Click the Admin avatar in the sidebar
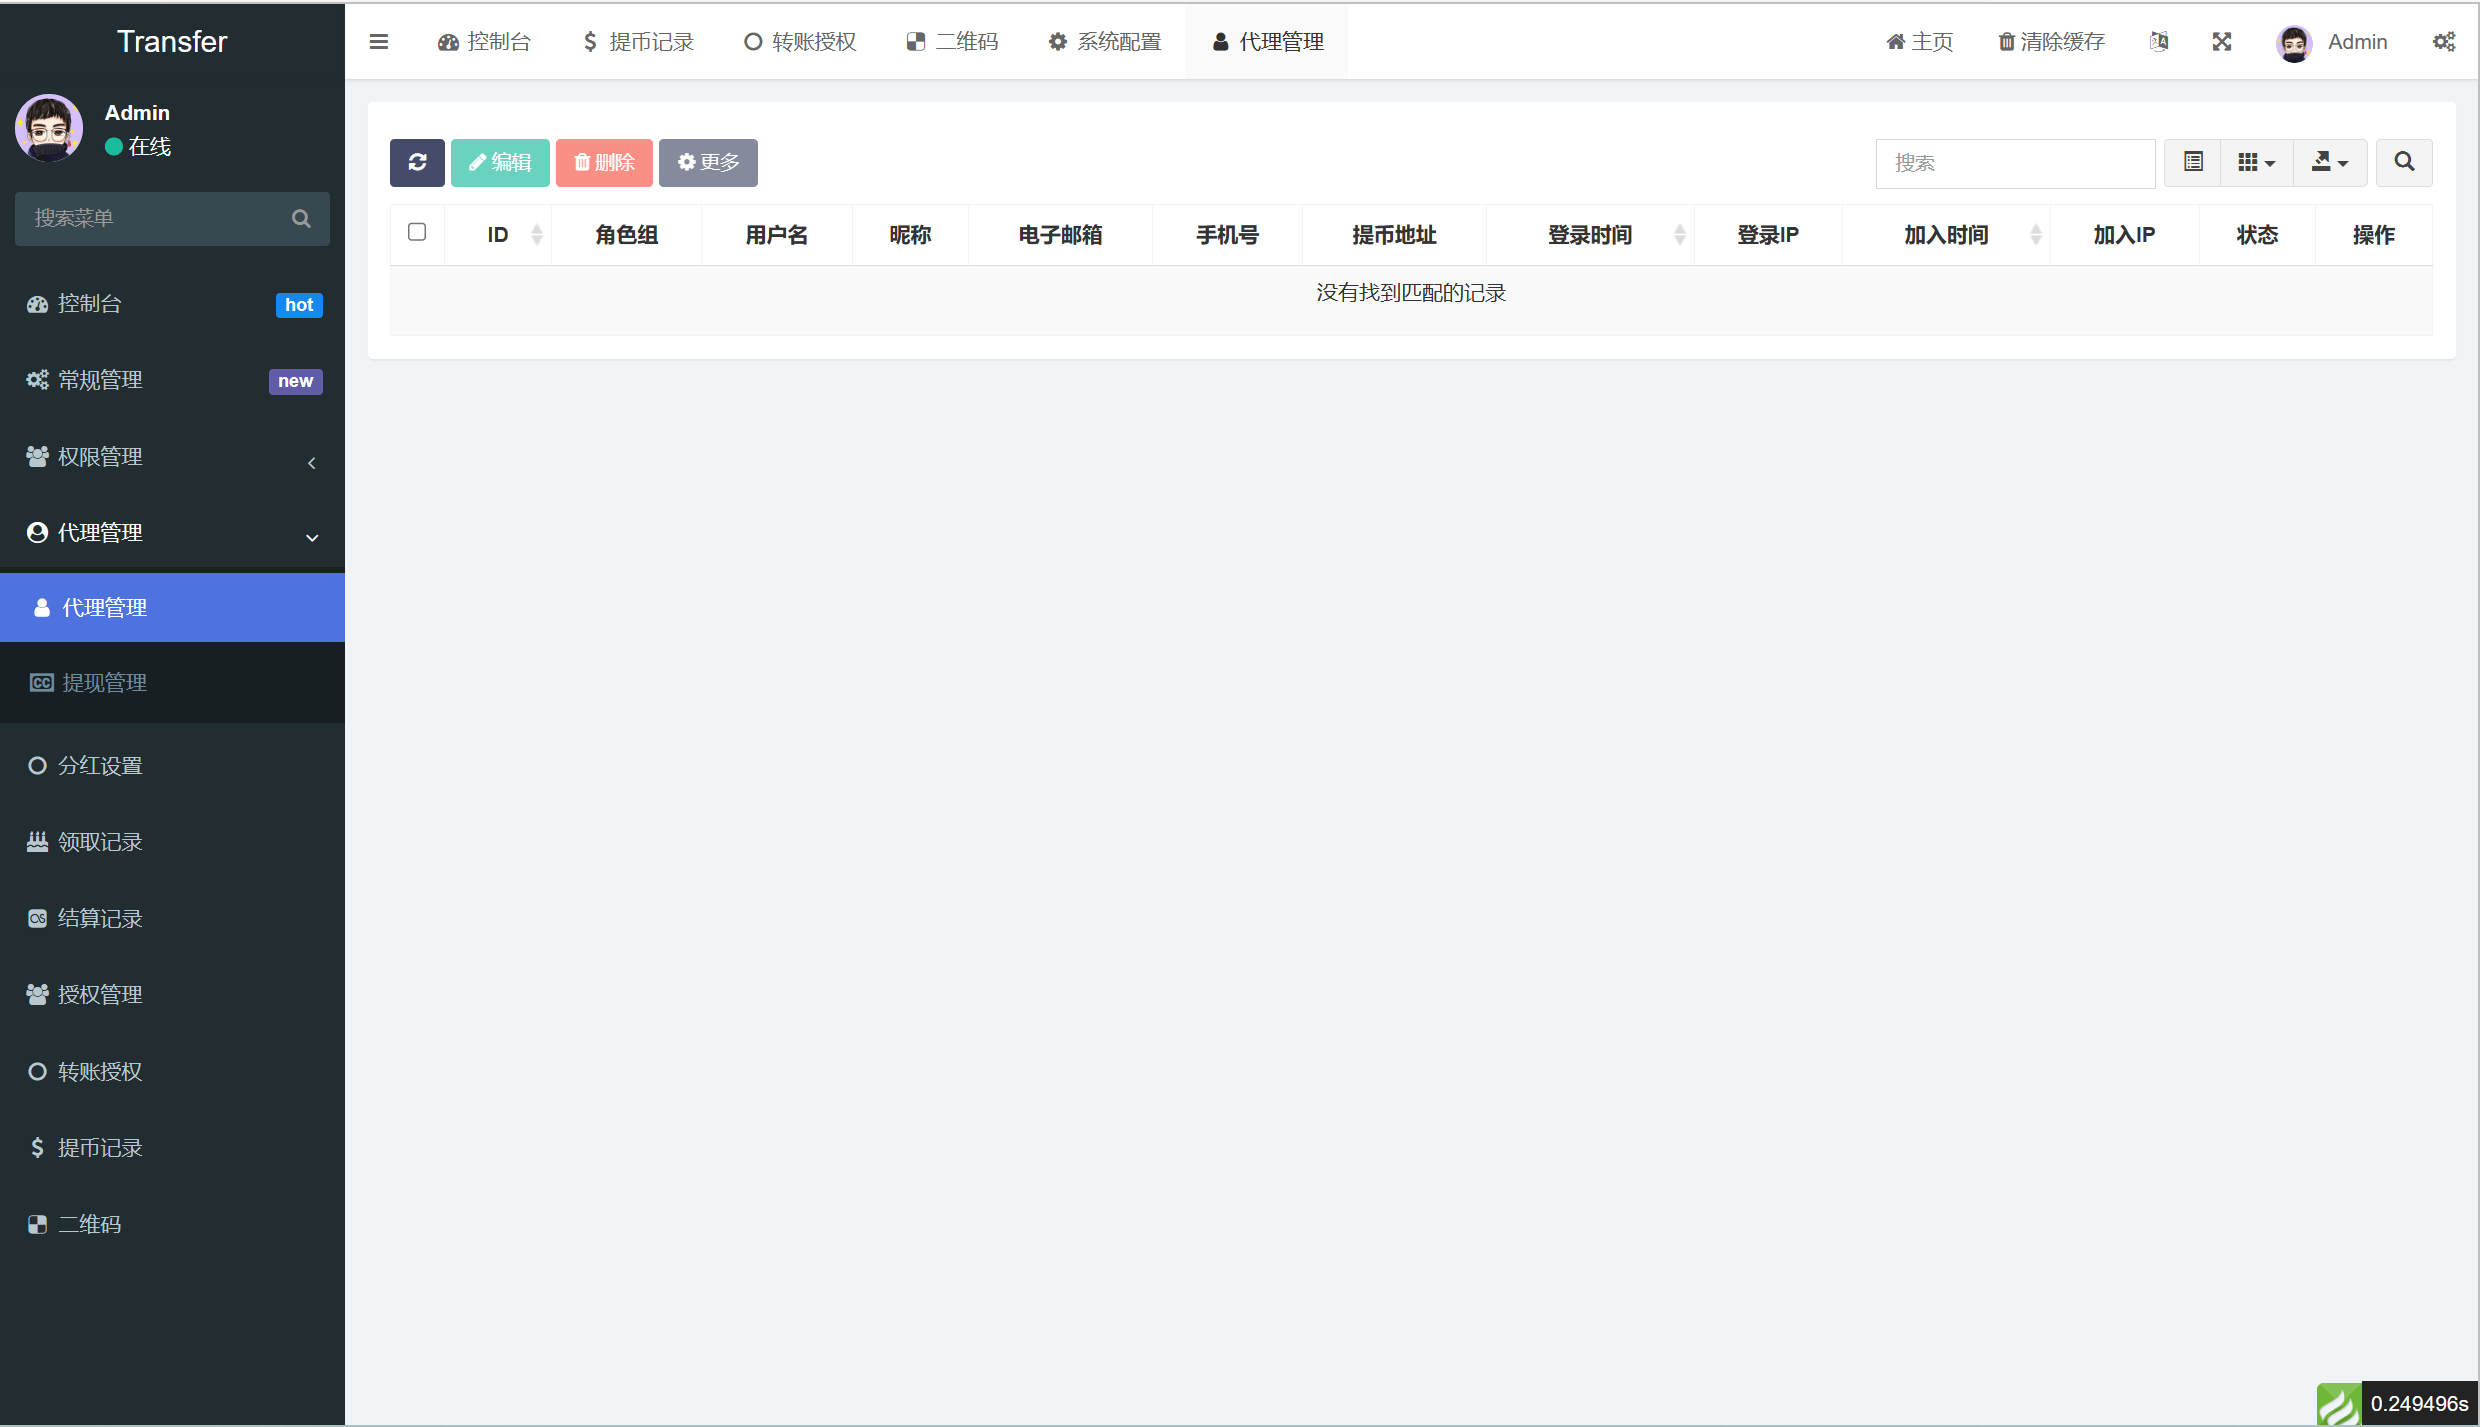Screen dimensions: 2480x1427 click(x=49, y=128)
